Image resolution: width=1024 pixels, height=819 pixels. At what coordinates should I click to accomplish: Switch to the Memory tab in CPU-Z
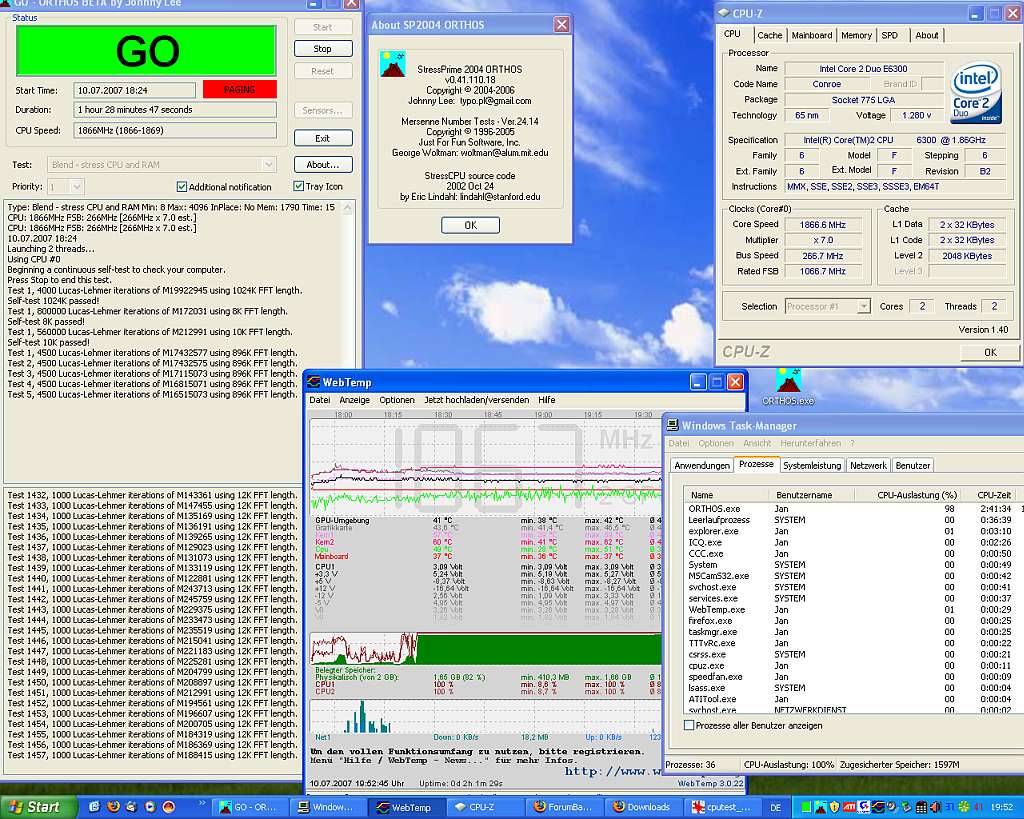856,35
